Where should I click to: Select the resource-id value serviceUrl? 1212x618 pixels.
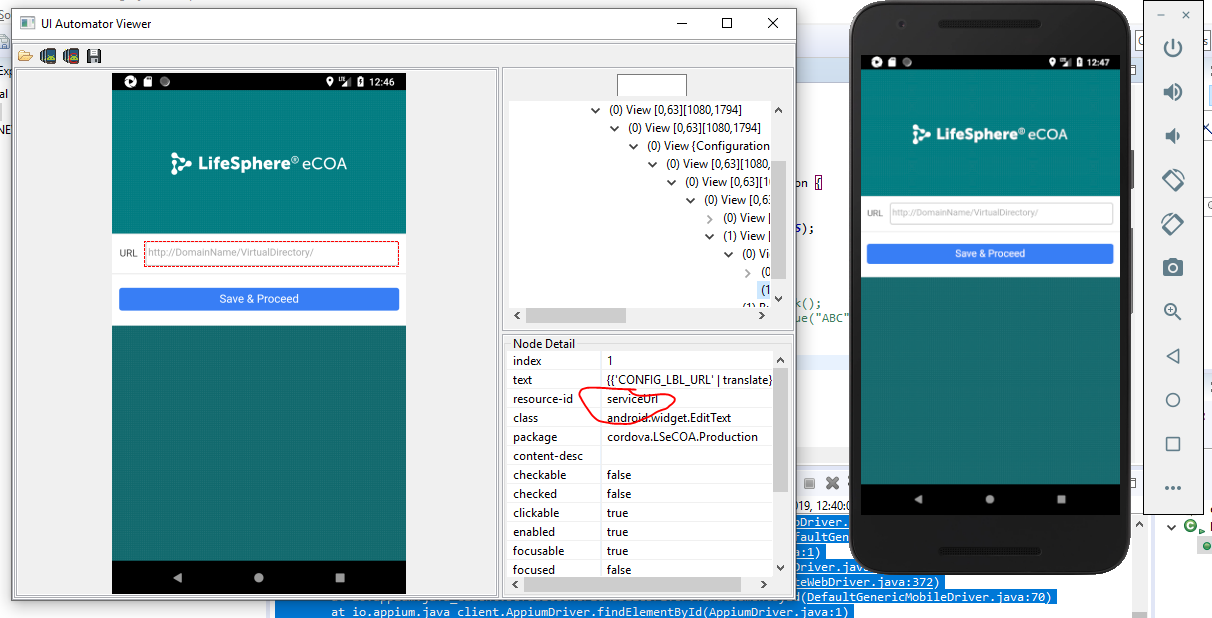(632, 399)
